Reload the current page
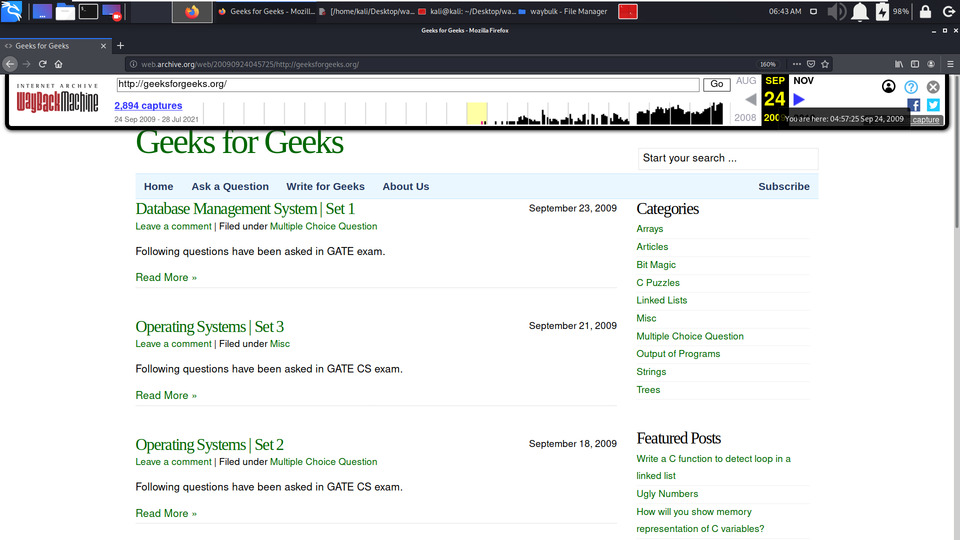960x540 pixels. coord(42,64)
